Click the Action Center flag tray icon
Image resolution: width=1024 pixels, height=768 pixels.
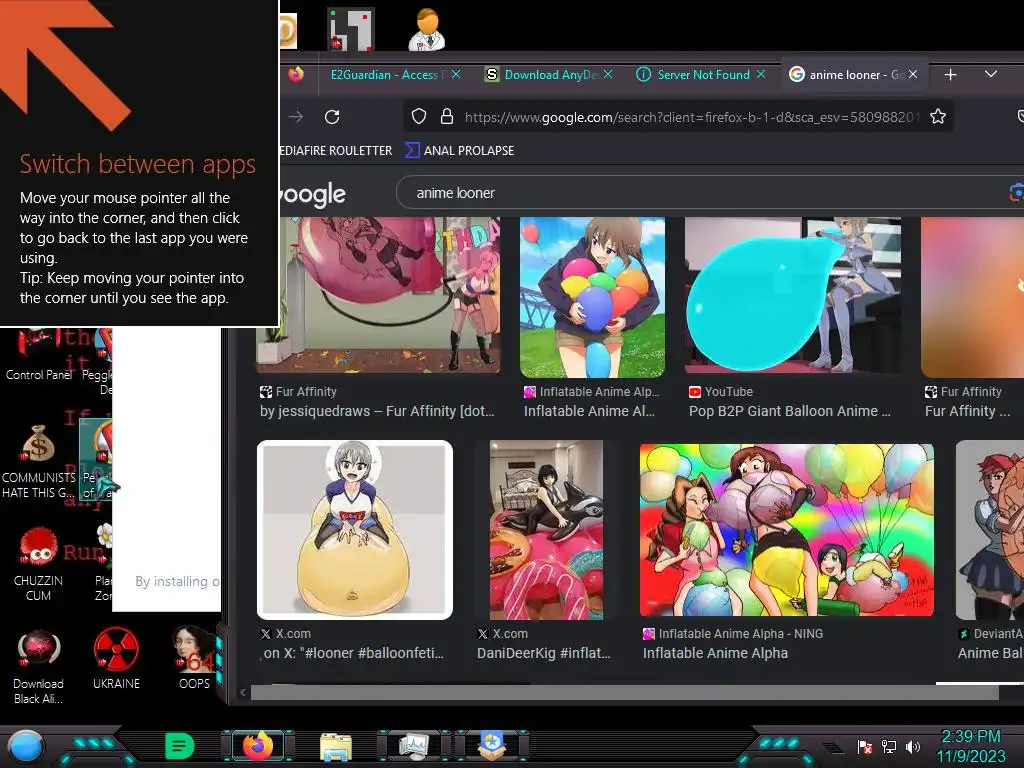[865, 746]
